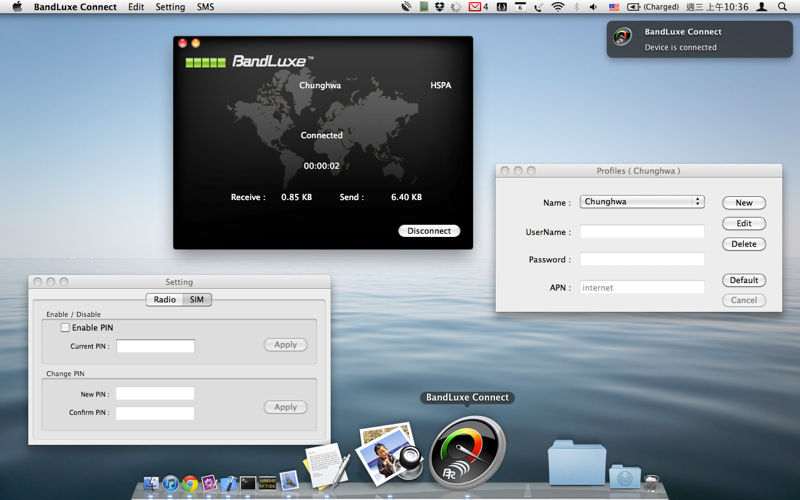
Task: Click the 'HSPA' network type label
Action: pos(441,85)
